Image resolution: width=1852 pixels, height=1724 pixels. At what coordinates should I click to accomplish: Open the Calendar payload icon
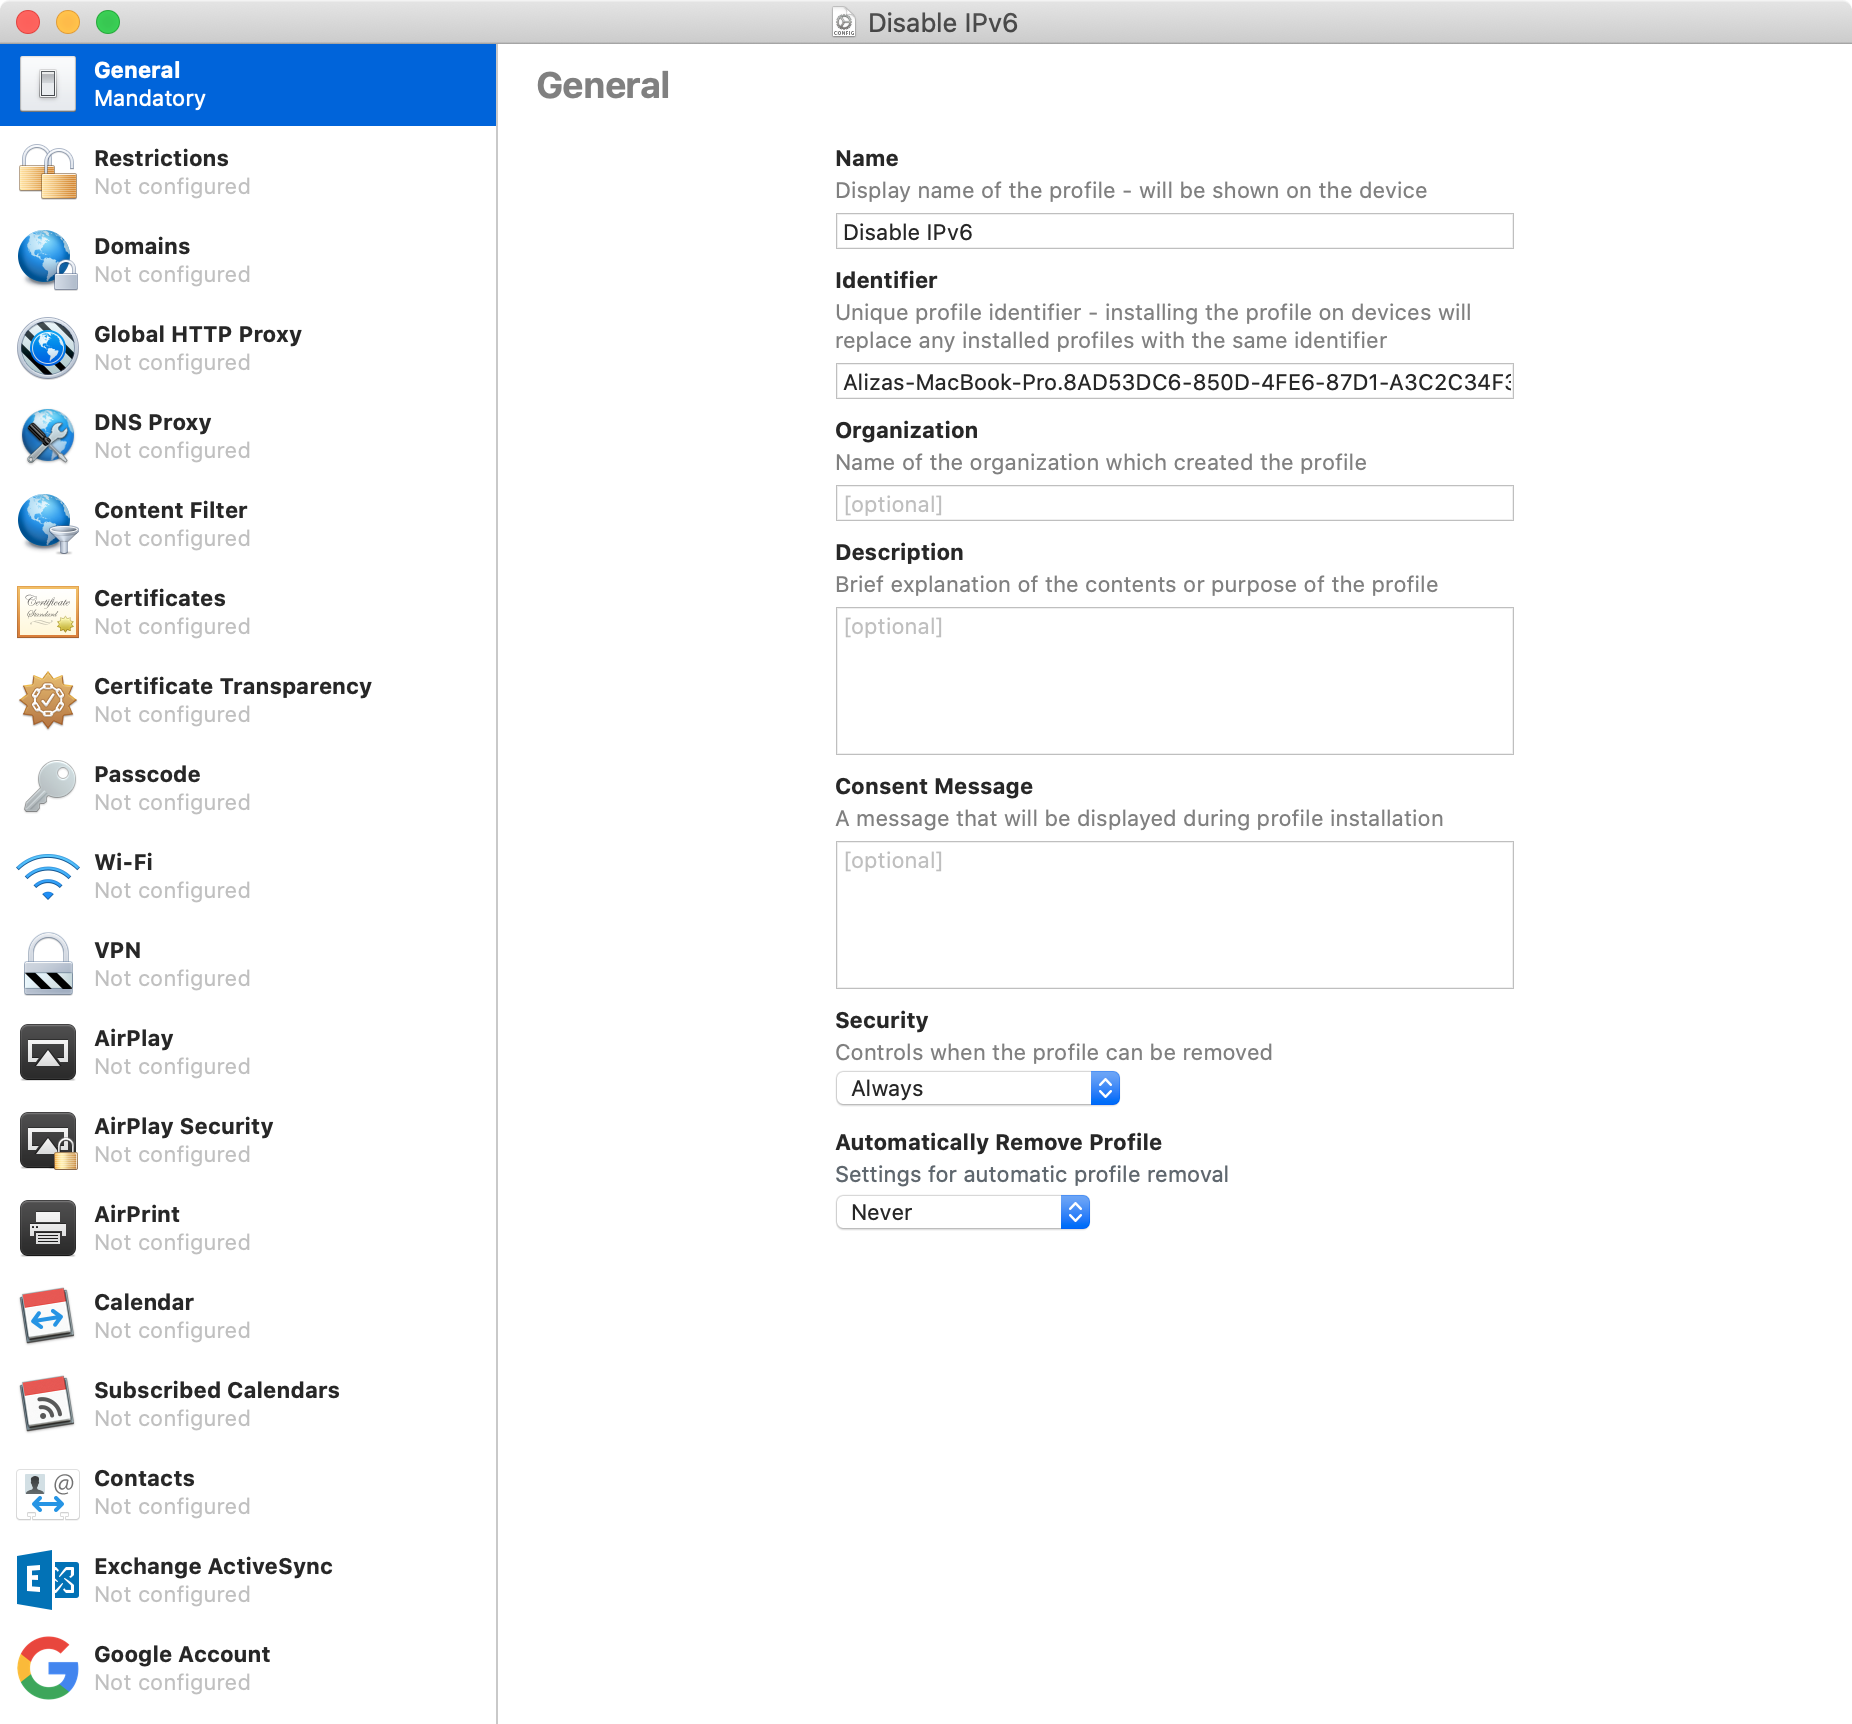[47, 1316]
